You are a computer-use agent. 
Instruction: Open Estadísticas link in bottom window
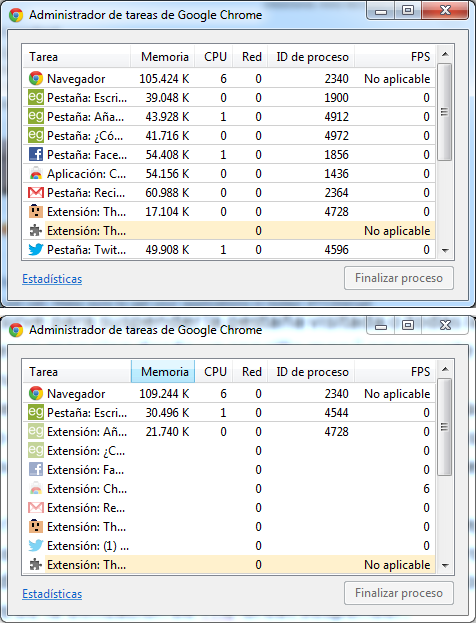coord(52,594)
